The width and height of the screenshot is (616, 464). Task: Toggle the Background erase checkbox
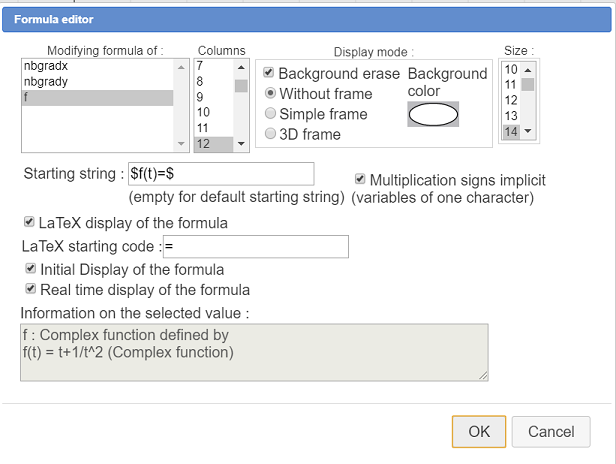coord(269,72)
